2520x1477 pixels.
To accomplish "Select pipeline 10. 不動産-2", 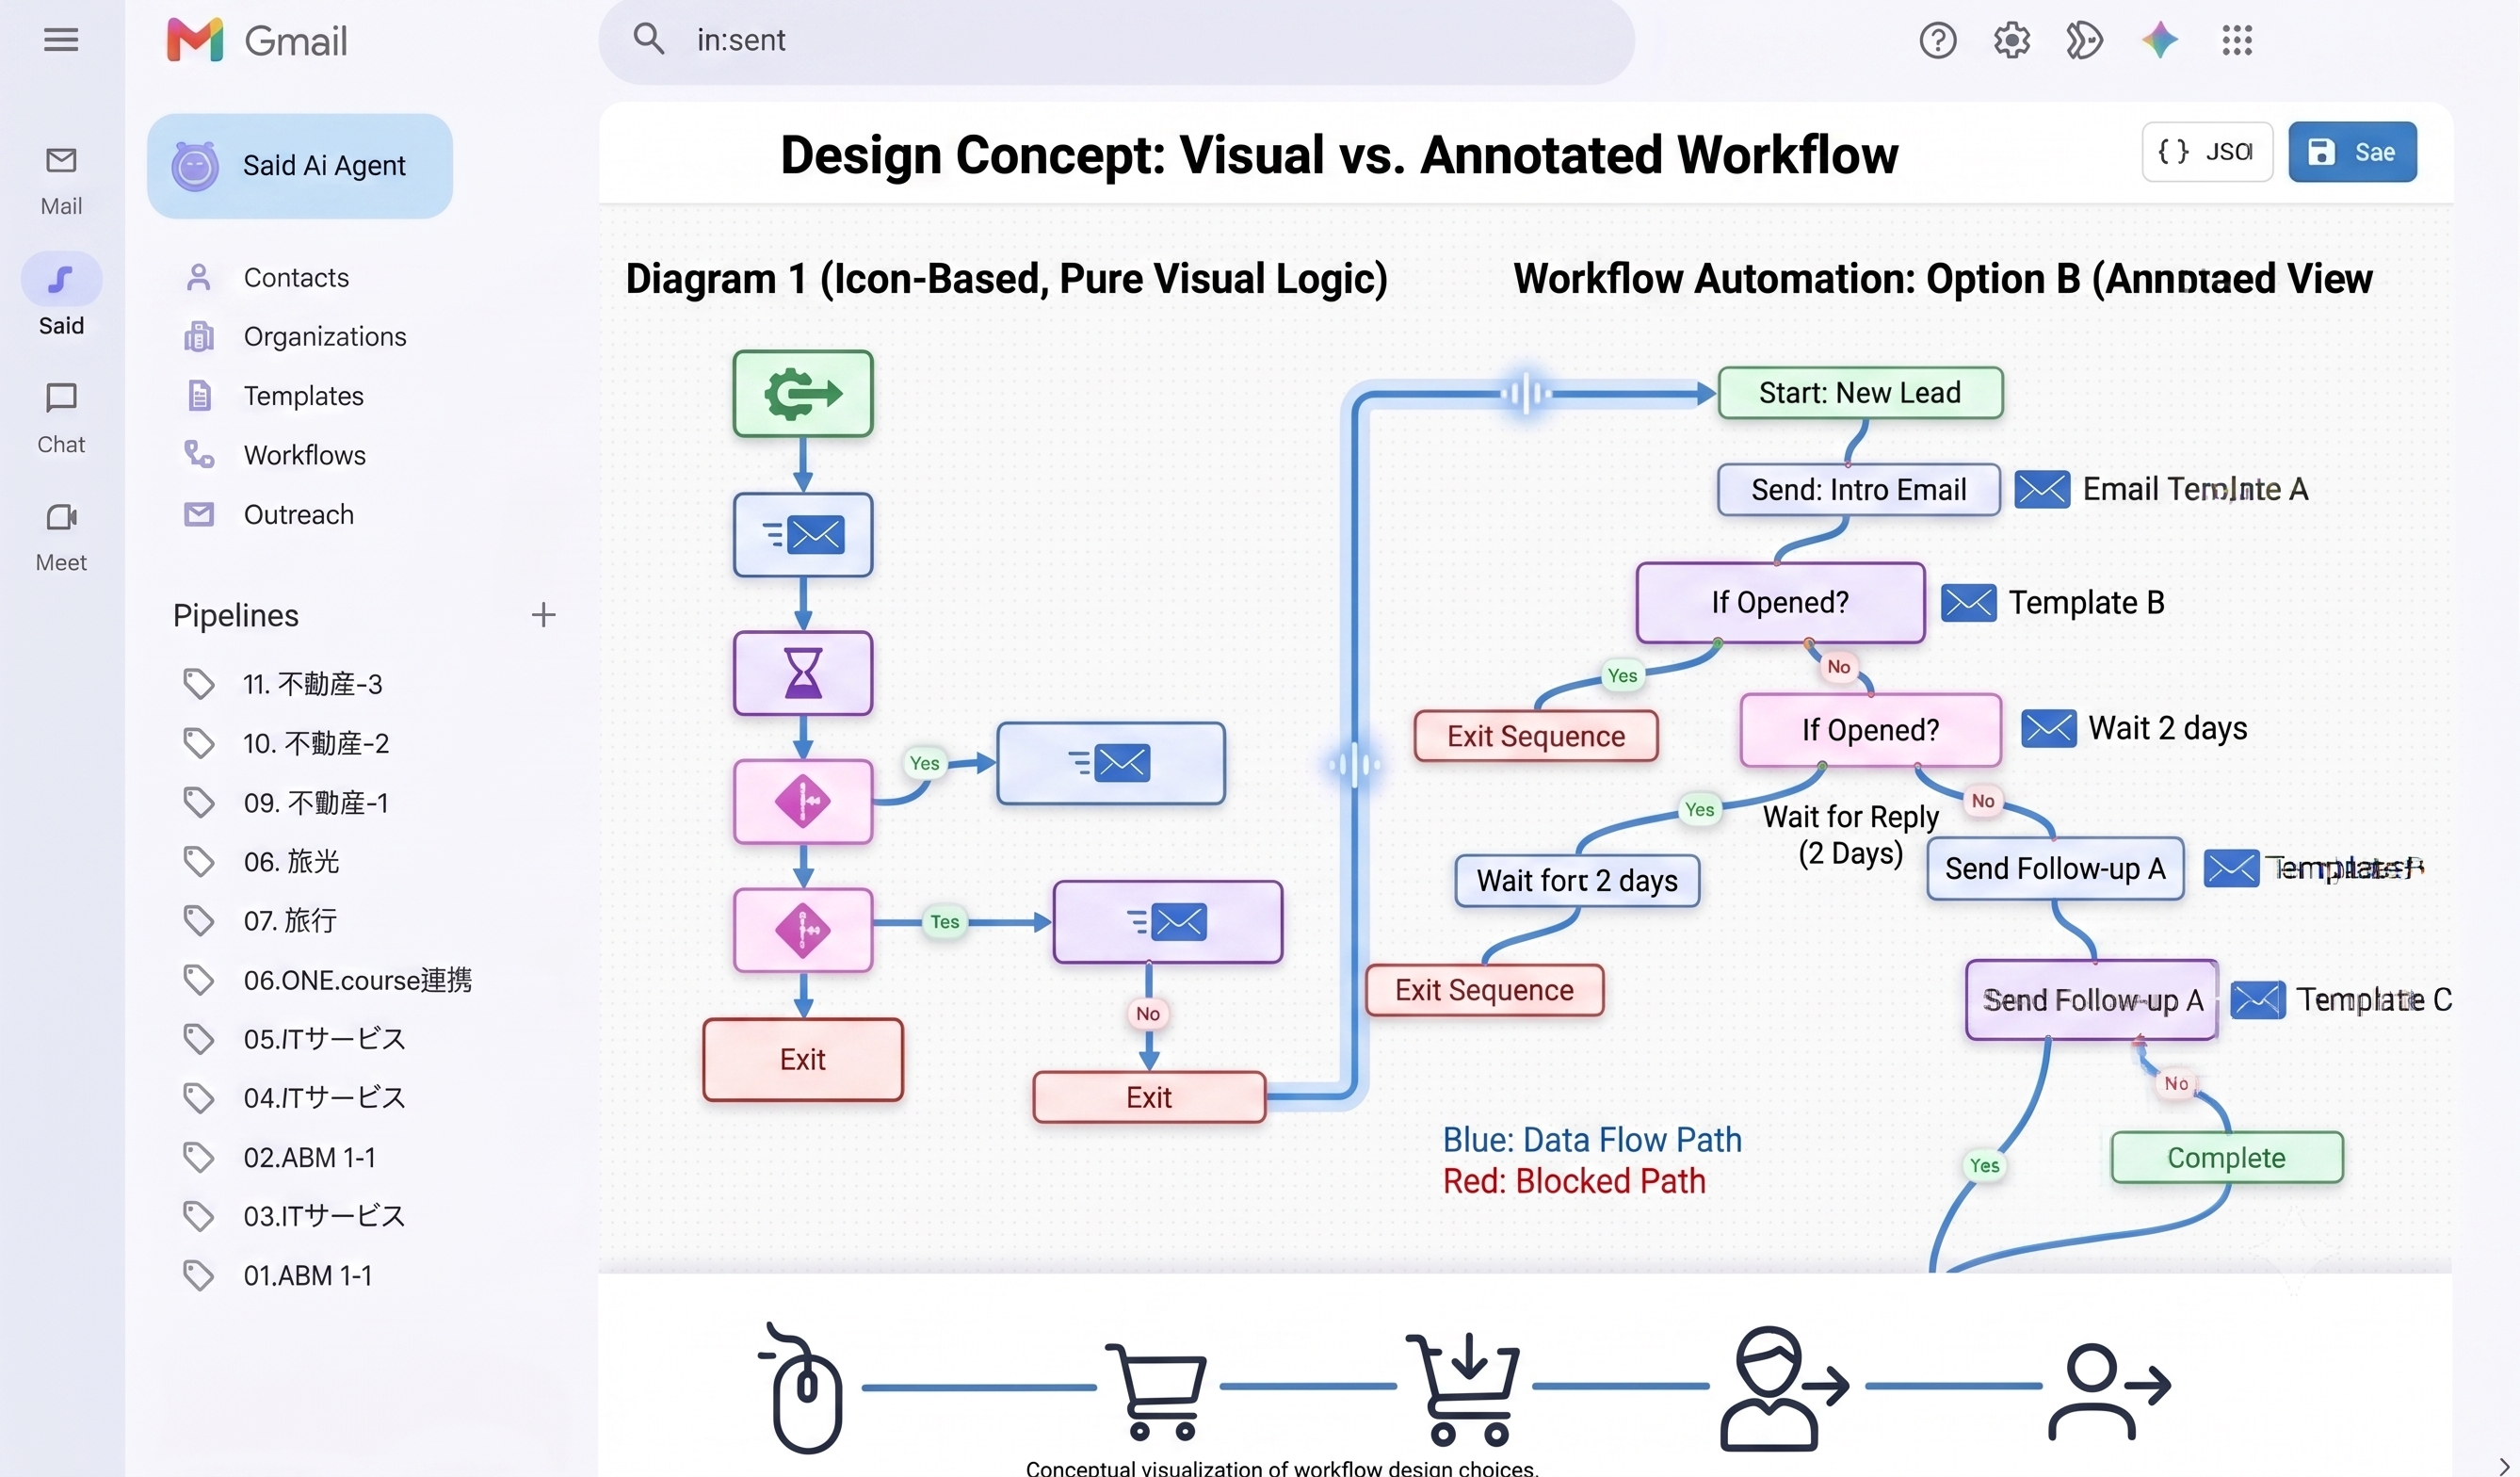I will coord(286,743).
